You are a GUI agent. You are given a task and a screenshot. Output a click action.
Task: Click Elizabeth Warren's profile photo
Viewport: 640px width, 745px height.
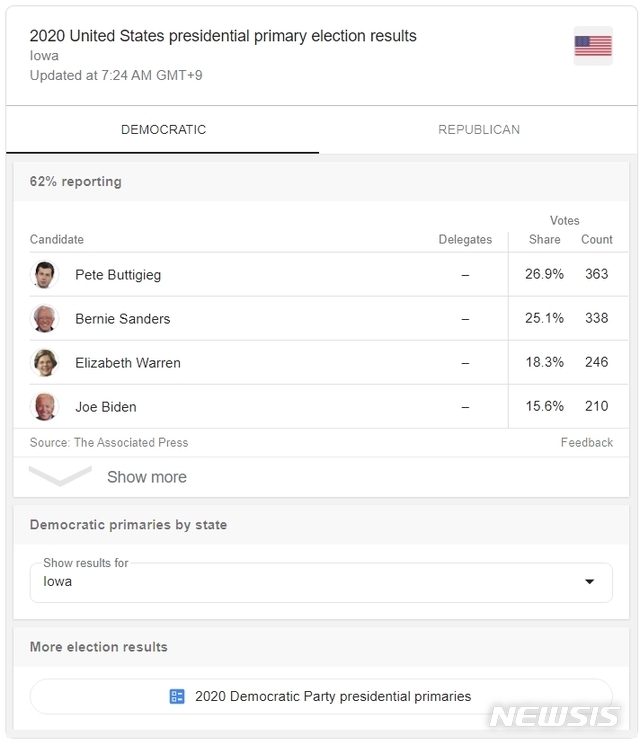[x=45, y=363]
